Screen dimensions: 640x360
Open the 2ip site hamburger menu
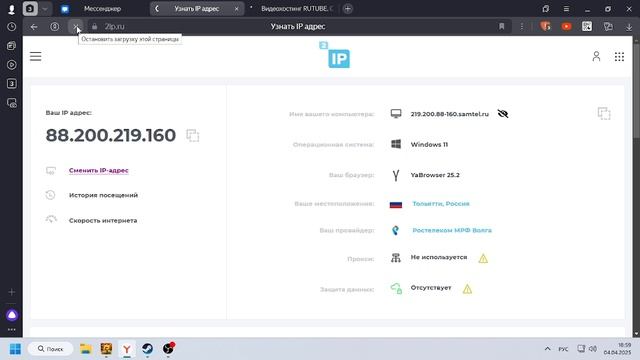click(36, 56)
